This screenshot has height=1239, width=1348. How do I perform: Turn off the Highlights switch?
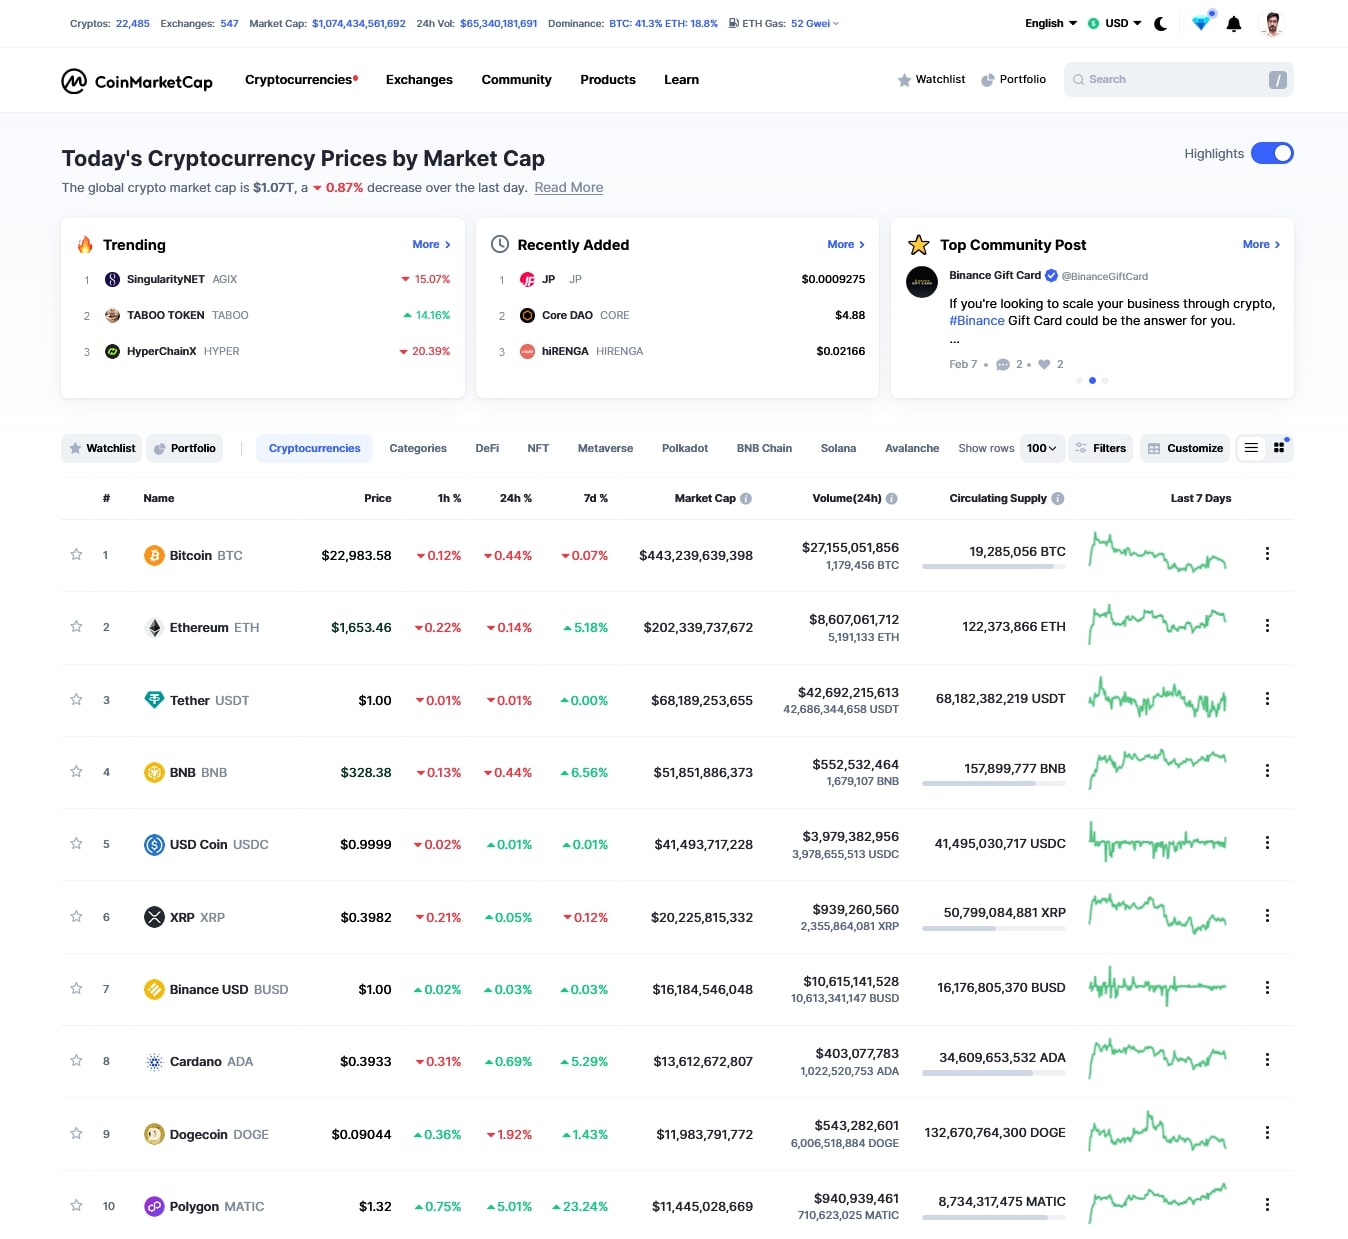coord(1272,153)
